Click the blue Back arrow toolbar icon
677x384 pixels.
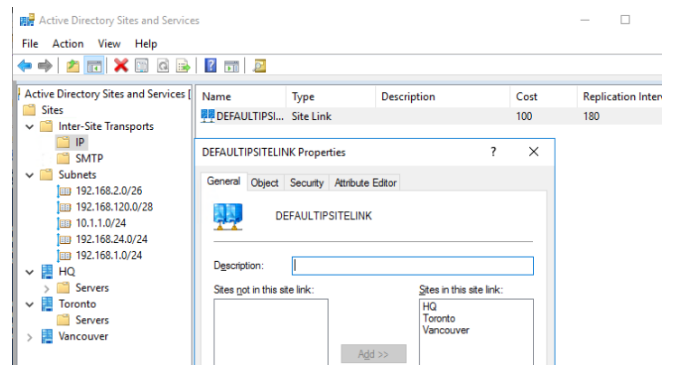point(25,66)
